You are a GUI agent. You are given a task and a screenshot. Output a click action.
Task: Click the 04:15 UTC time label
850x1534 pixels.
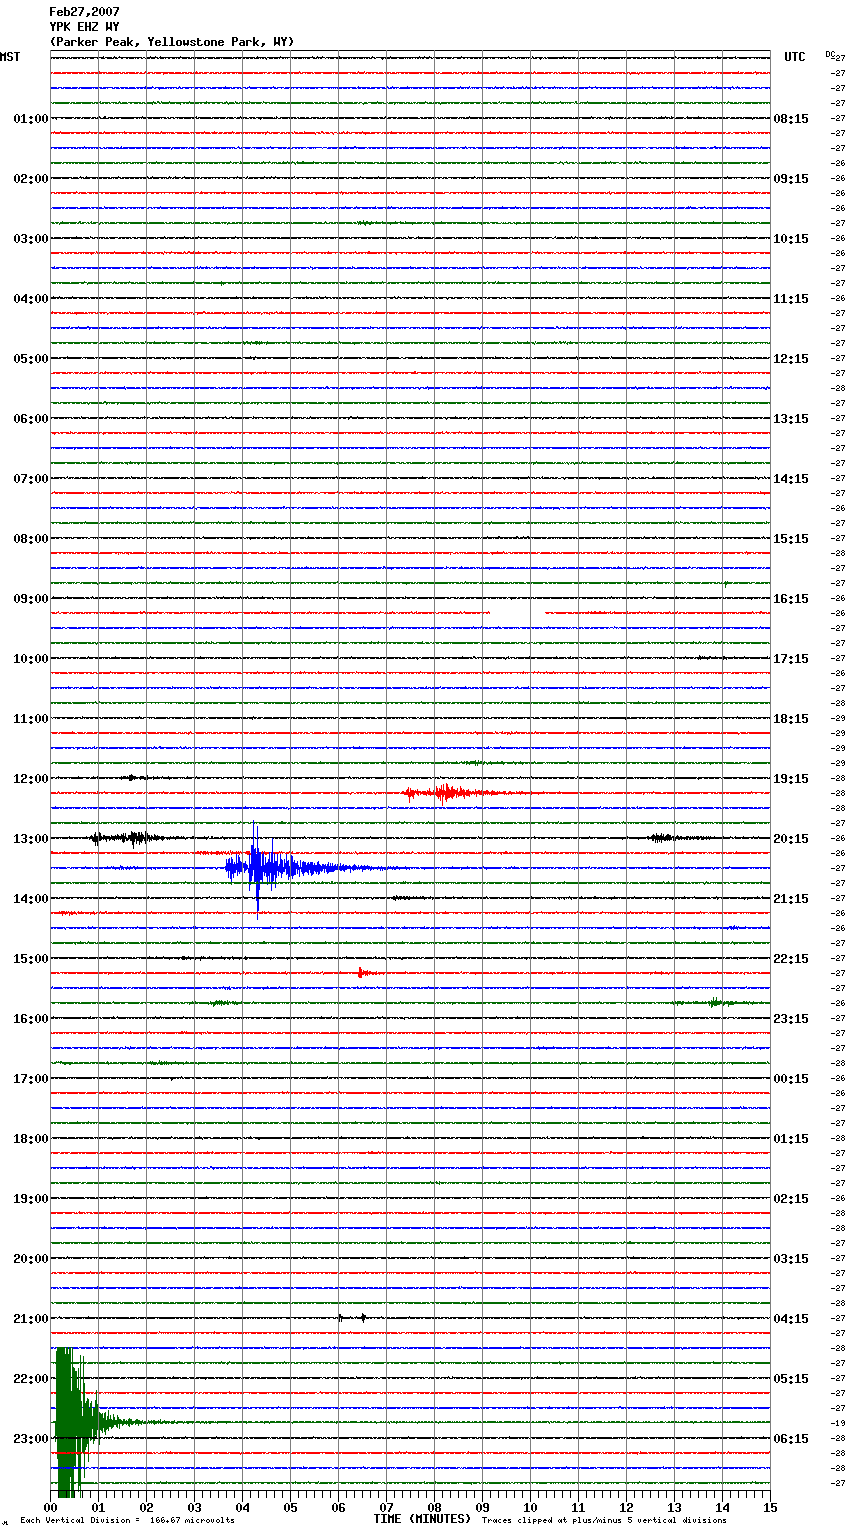click(x=791, y=1319)
